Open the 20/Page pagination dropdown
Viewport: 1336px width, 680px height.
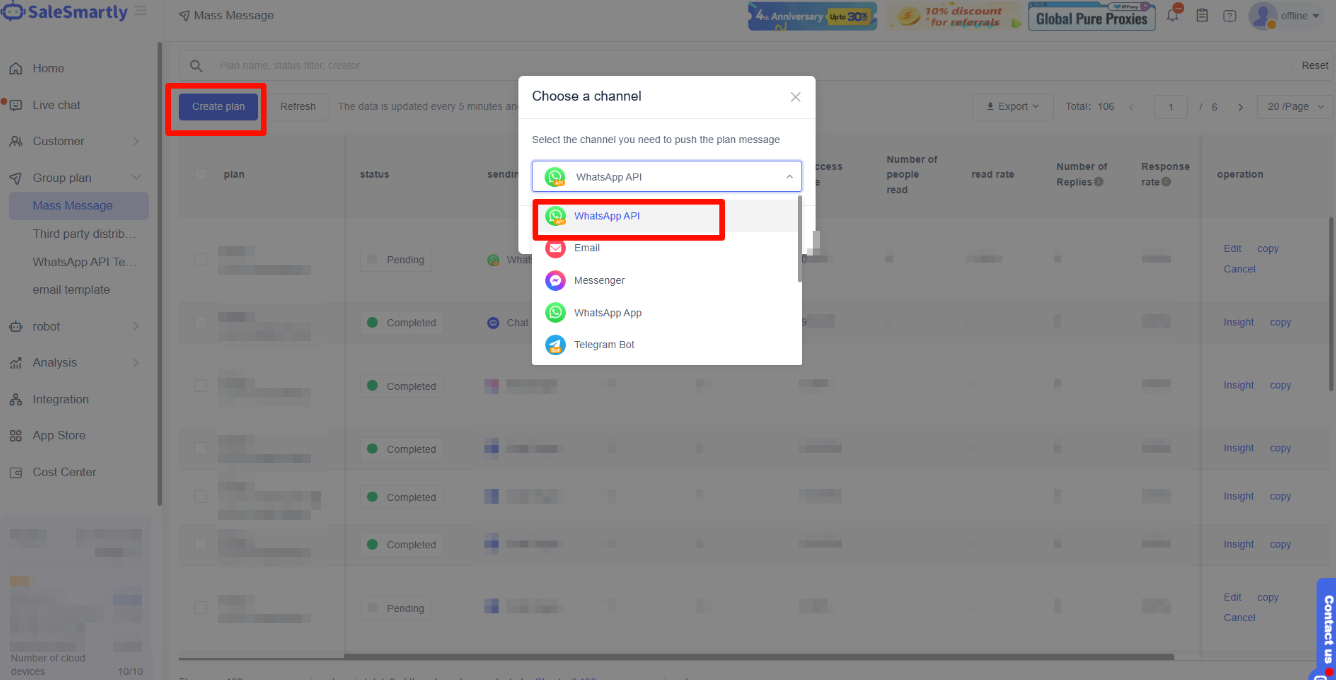pyautogui.click(x=1295, y=107)
